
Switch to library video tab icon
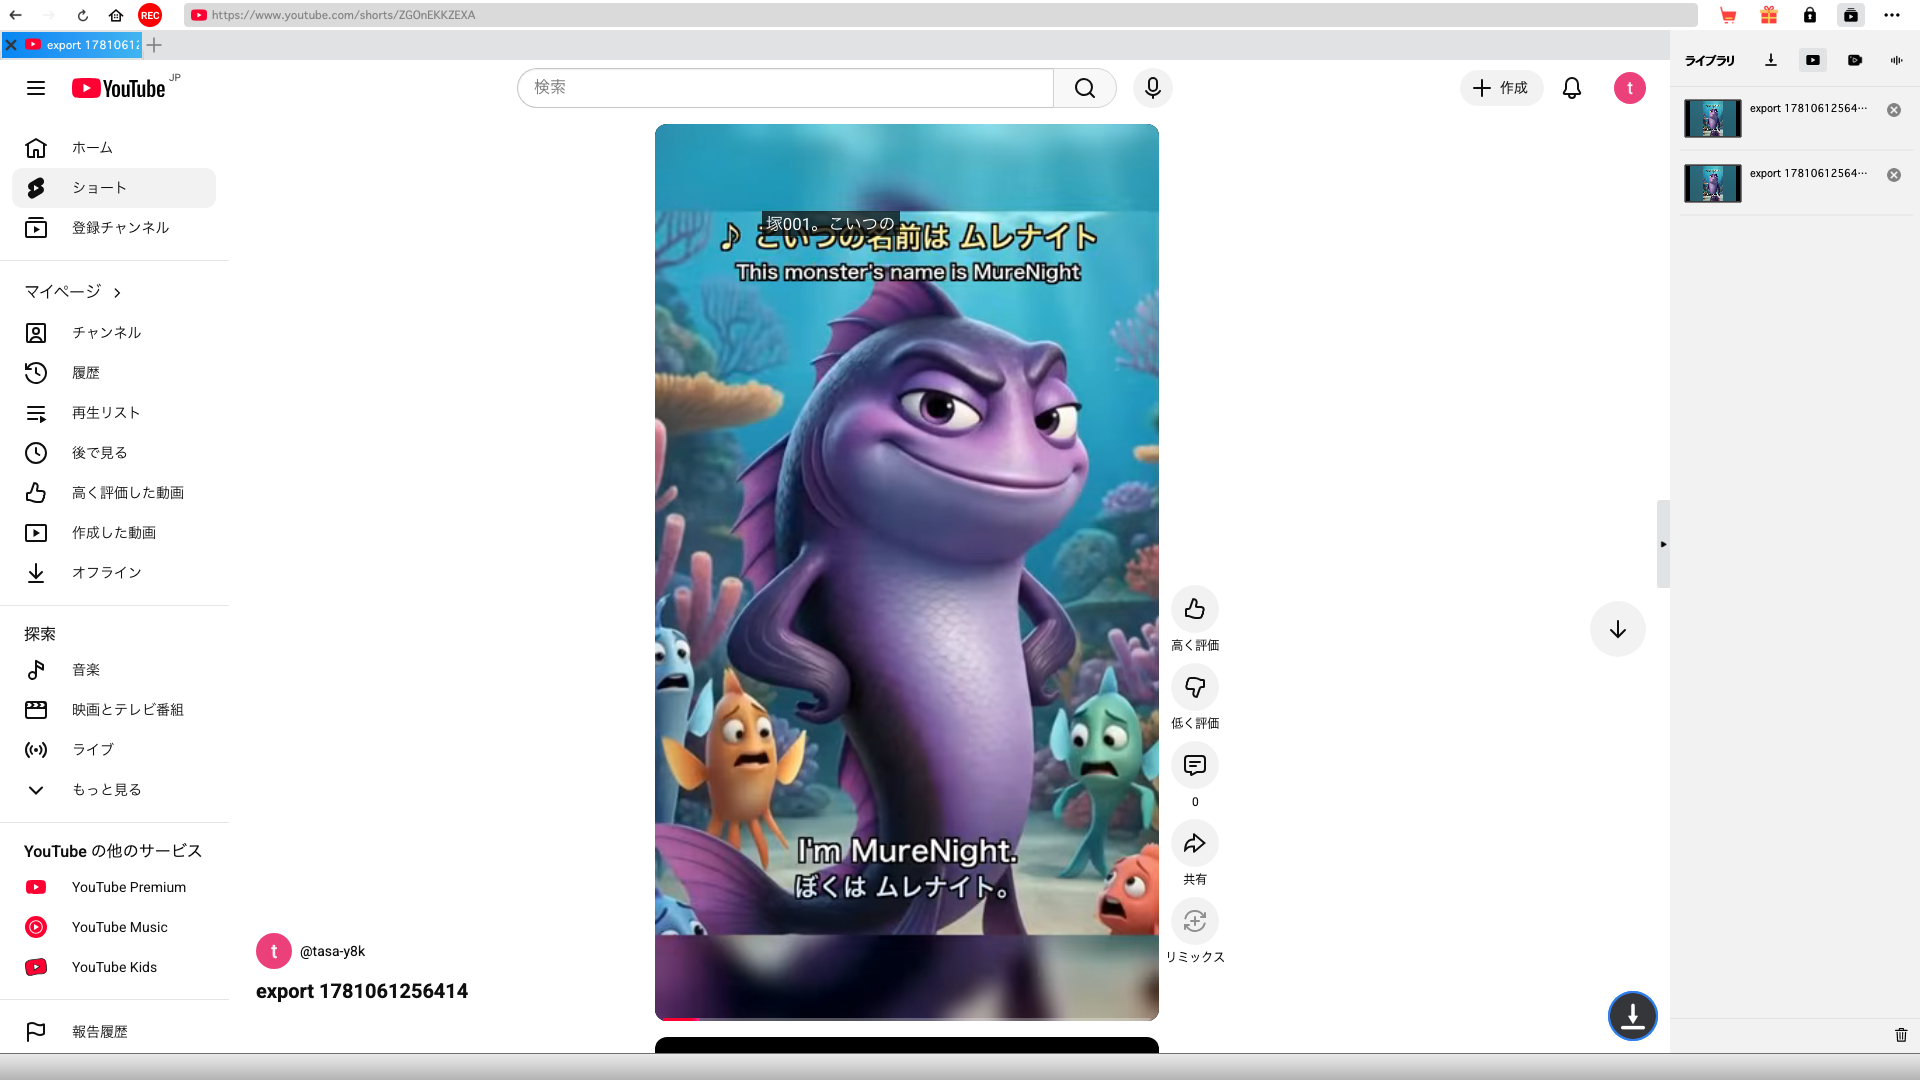(1813, 60)
